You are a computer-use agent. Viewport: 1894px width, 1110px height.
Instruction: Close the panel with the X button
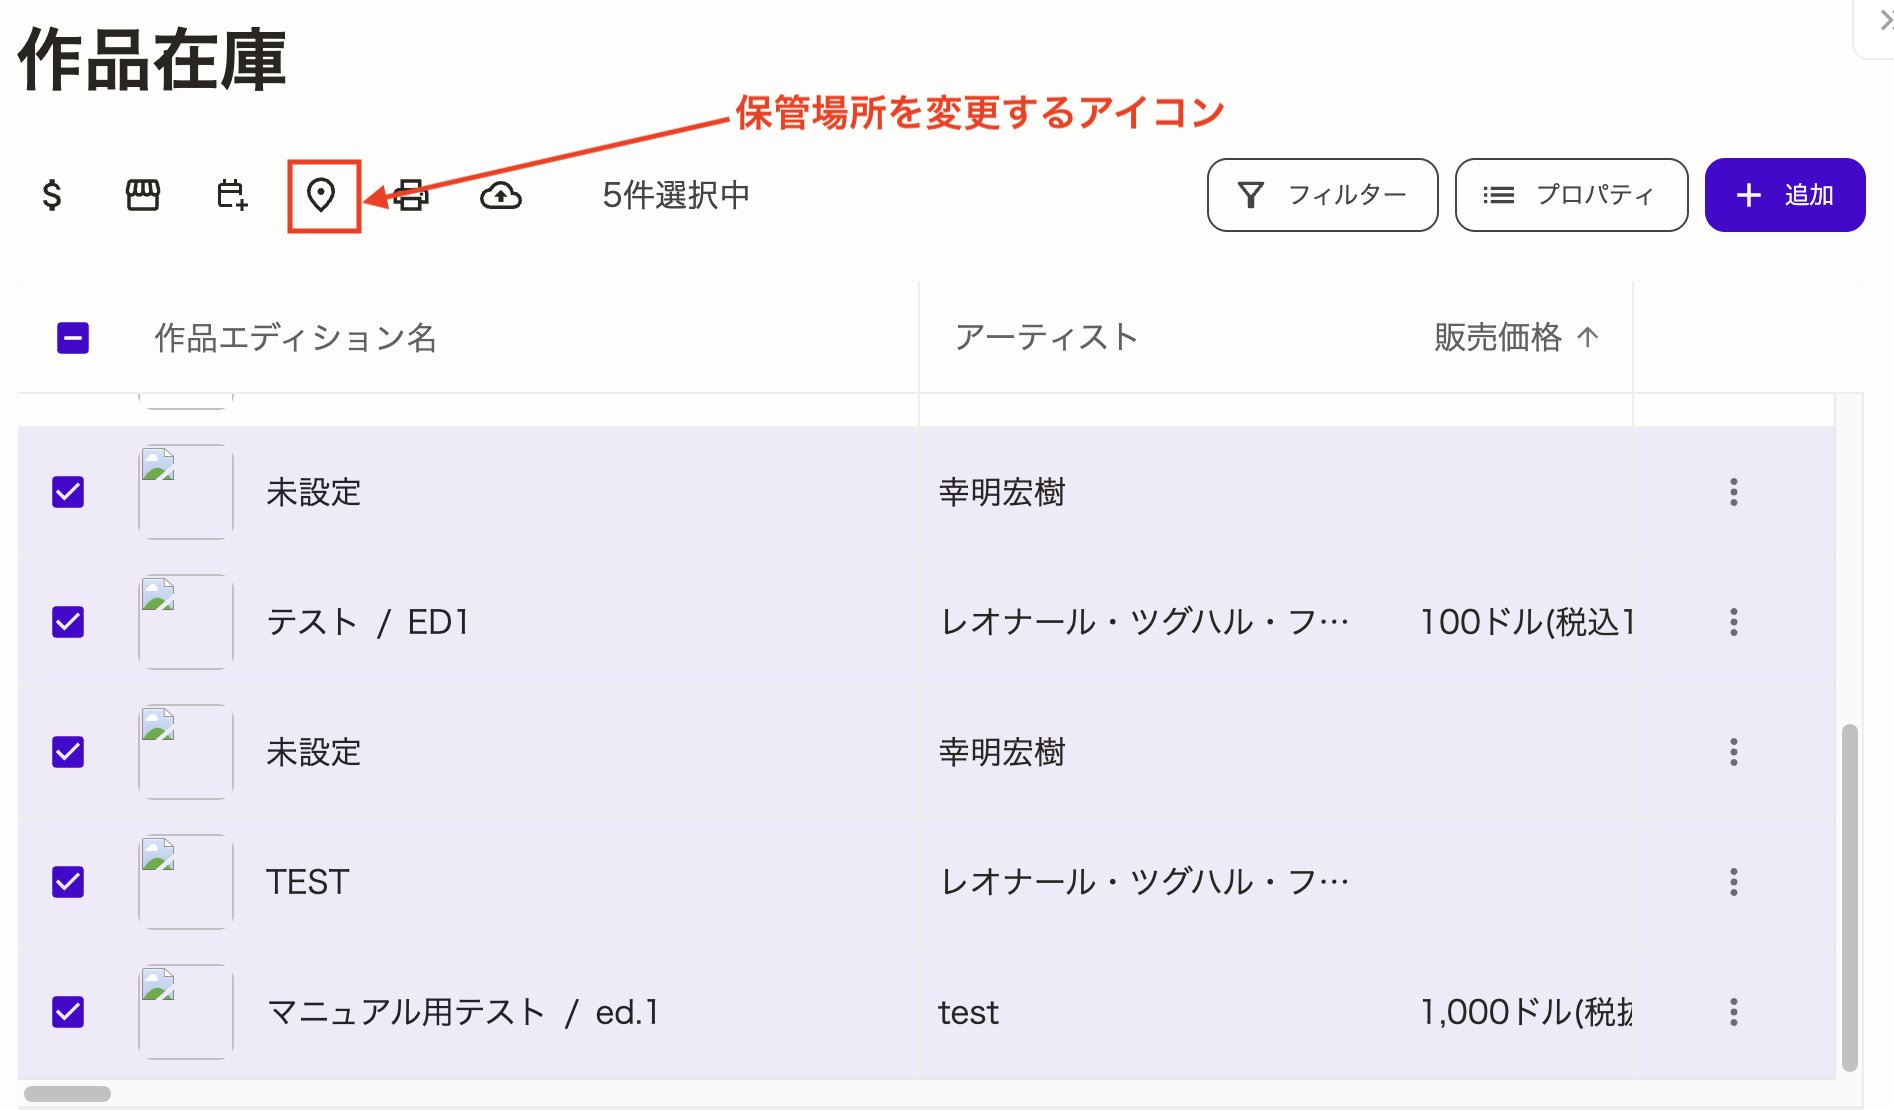click(1884, 20)
